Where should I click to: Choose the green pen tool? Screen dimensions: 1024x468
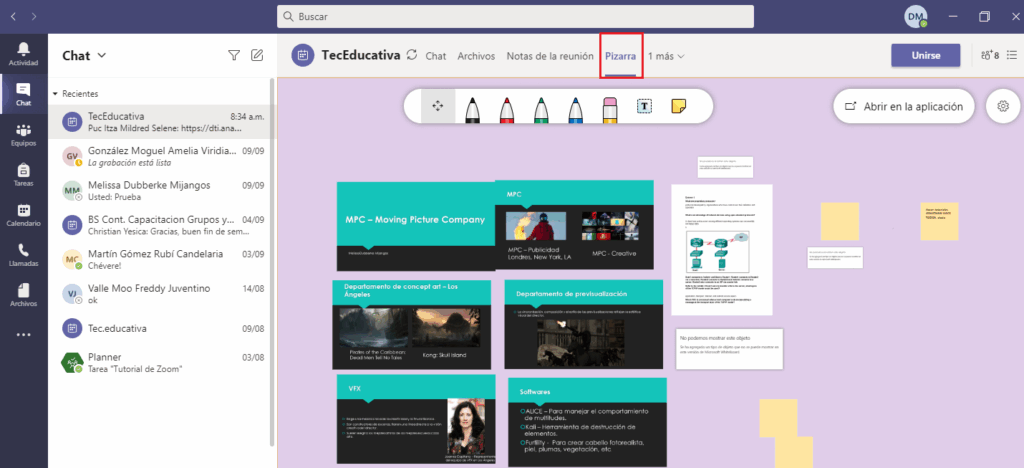[x=541, y=106]
